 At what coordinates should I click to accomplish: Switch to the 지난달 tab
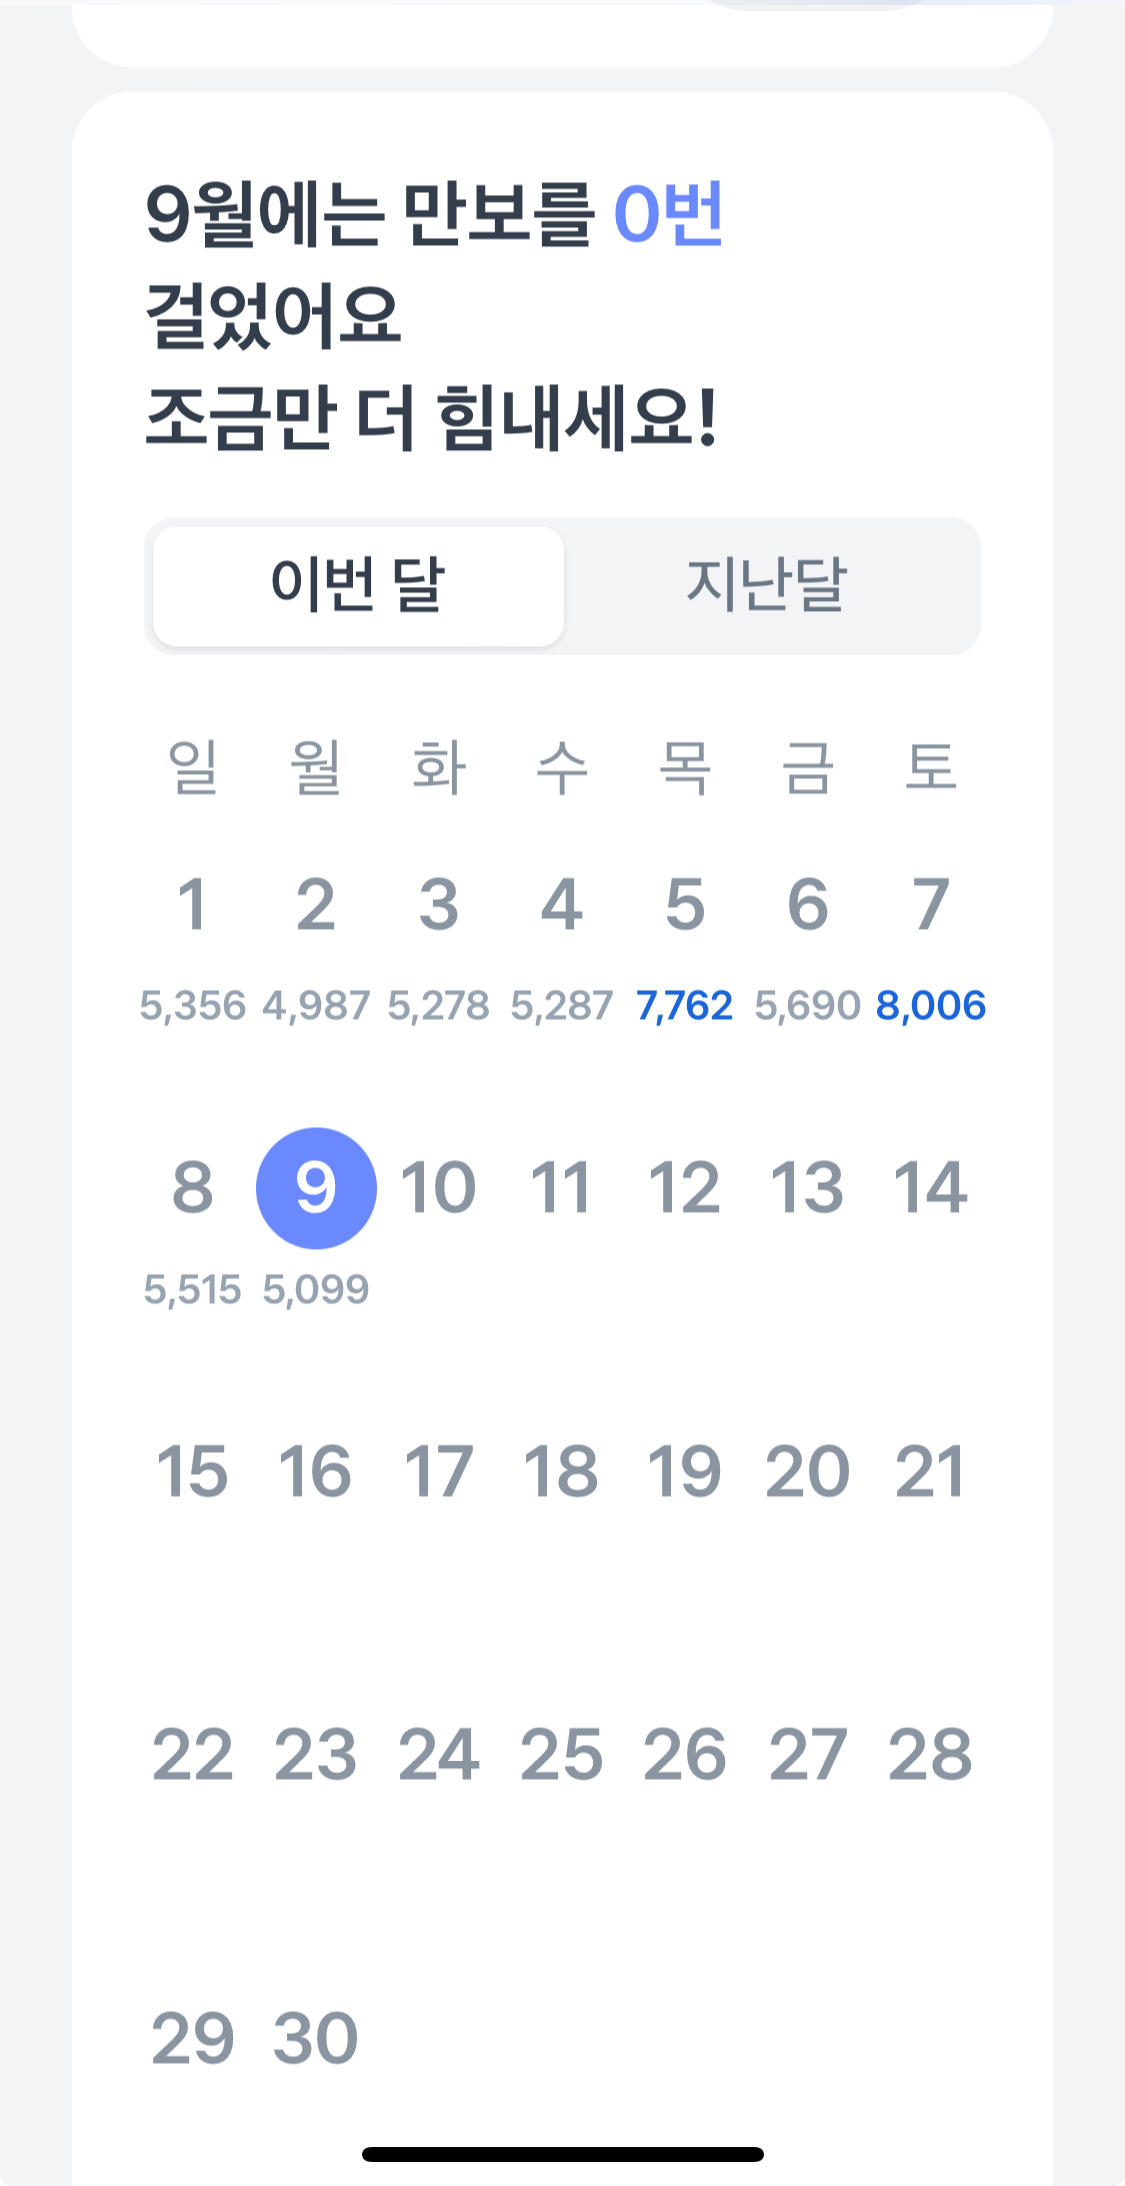(766, 585)
